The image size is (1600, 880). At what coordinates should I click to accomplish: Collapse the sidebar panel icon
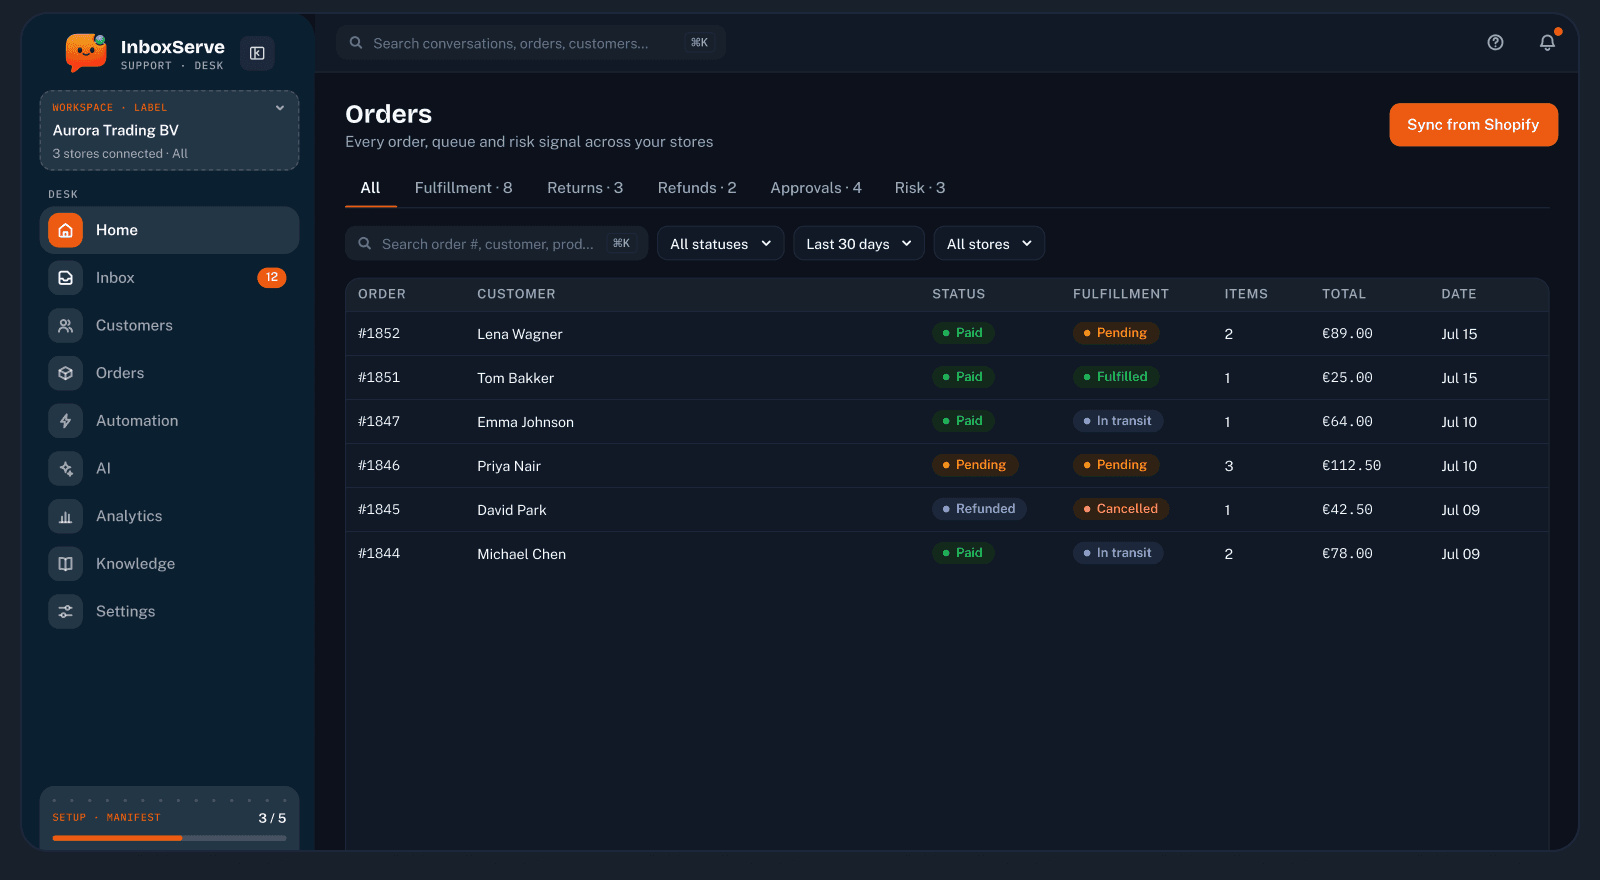pyautogui.click(x=257, y=53)
